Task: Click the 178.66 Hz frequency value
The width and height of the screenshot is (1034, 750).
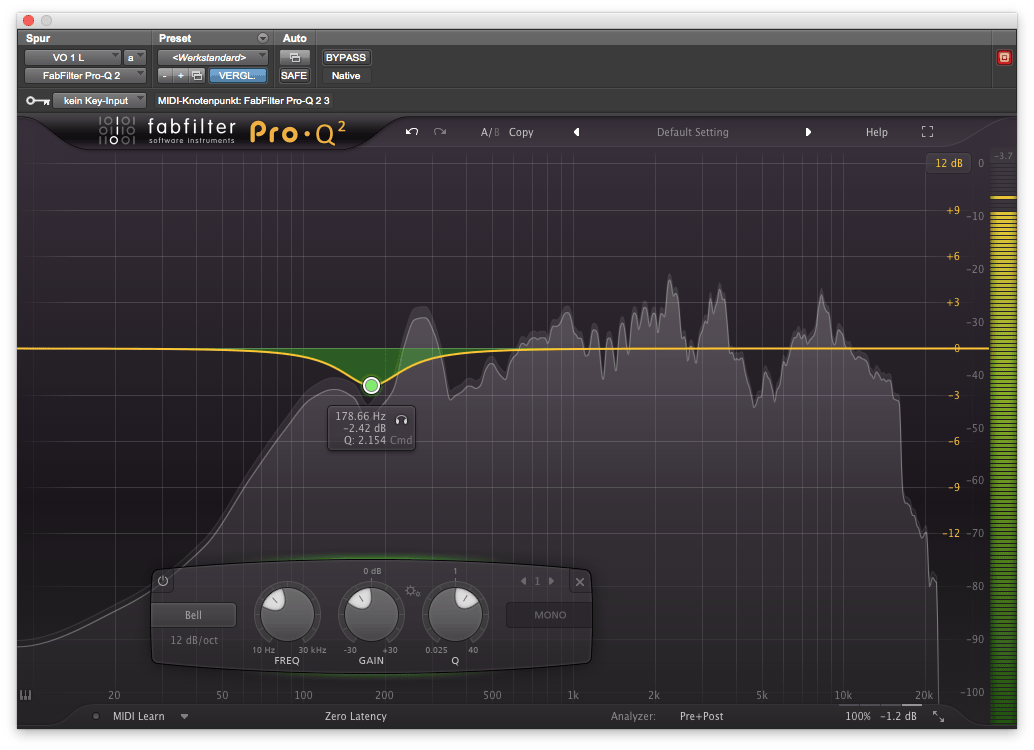Action: pyautogui.click(x=360, y=416)
